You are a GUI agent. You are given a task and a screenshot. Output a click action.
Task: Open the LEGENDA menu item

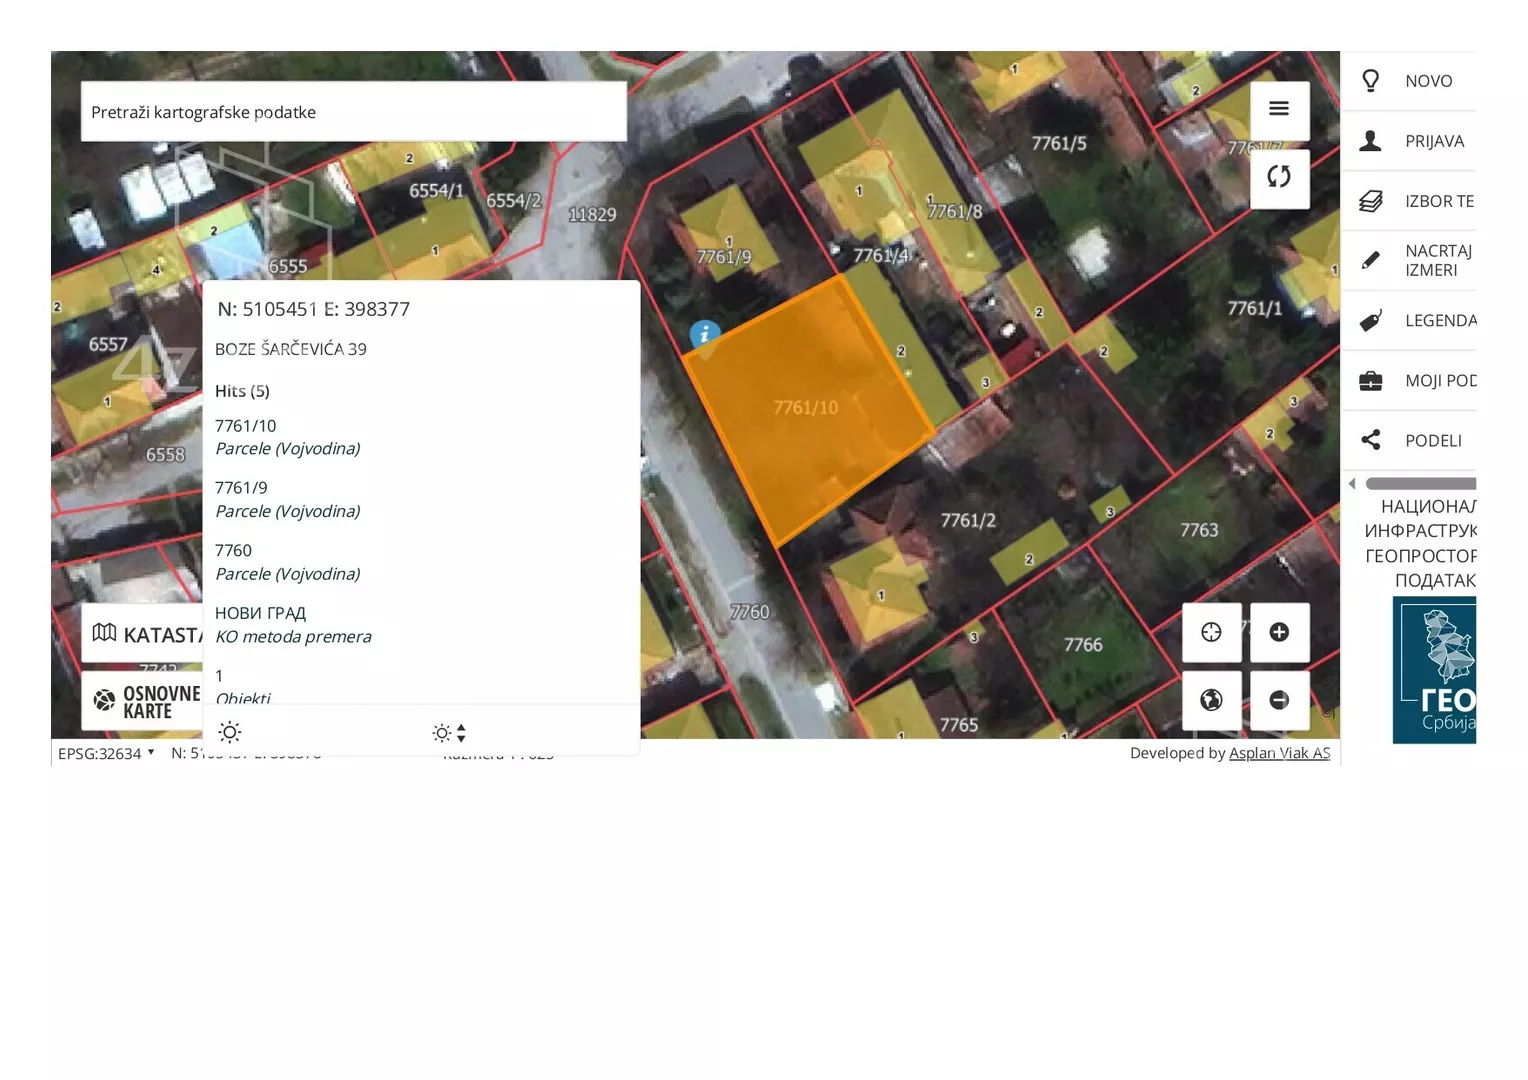pyautogui.click(x=1439, y=320)
